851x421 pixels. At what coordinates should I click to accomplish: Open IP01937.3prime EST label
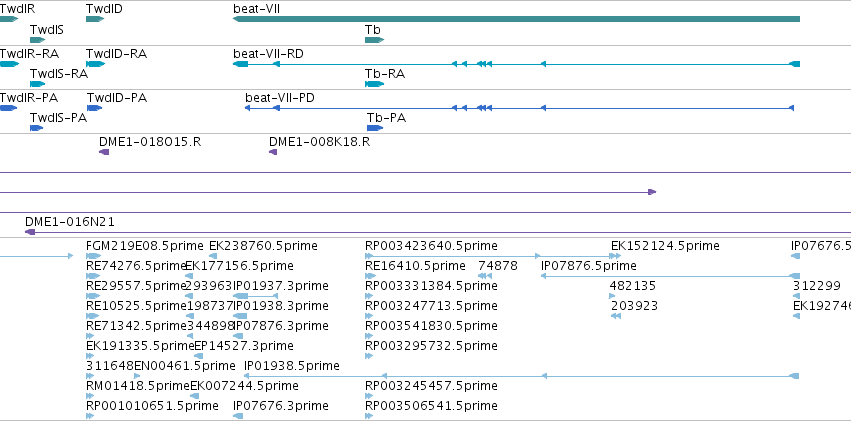[281, 286]
